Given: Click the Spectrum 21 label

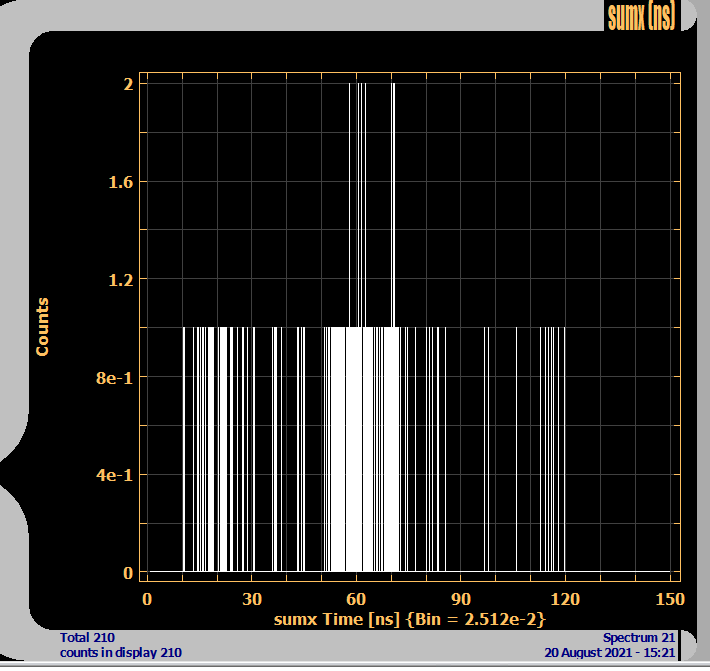Looking at the screenshot, I should pyautogui.click(x=639, y=638).
